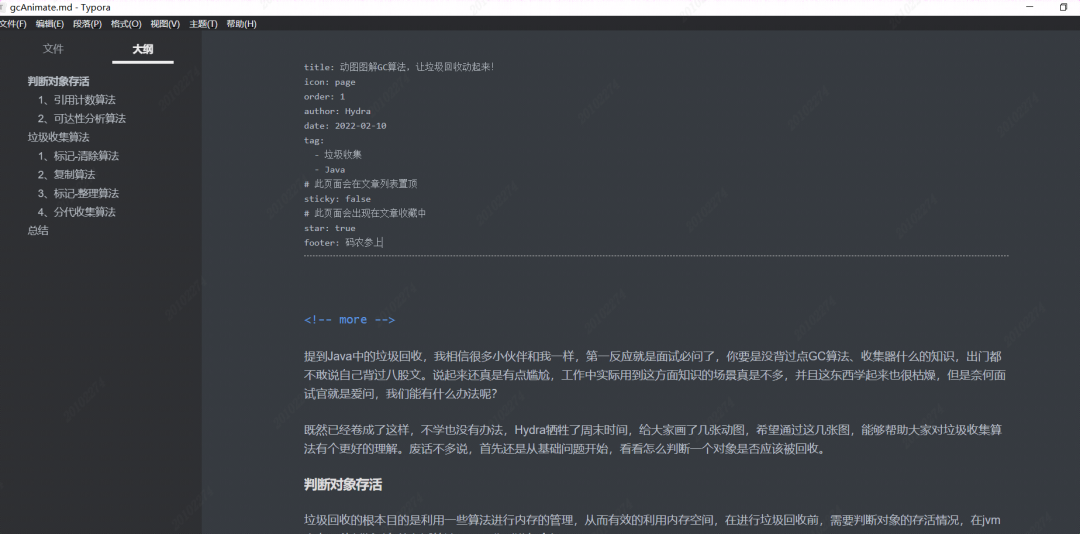This screenshot has height=534, width=1080.
Task: Click the 'icon: page' front matter line
Action: coord(330,82)
